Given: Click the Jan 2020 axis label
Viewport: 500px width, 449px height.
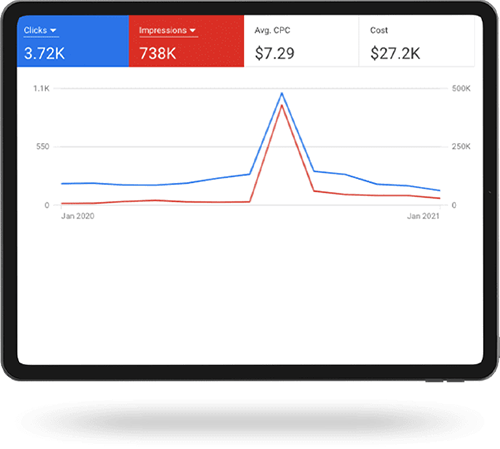Looking at the screenshot, I should pos(78,216).
